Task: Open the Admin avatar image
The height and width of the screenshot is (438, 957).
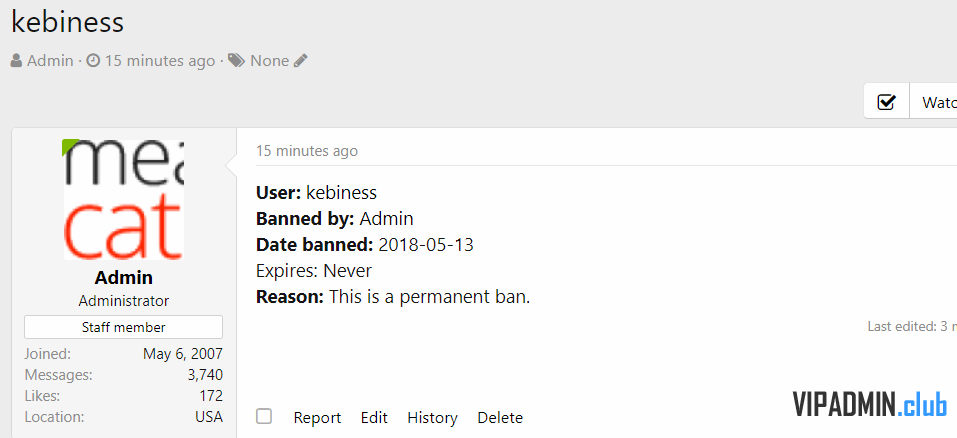Action: click(124, 199)
